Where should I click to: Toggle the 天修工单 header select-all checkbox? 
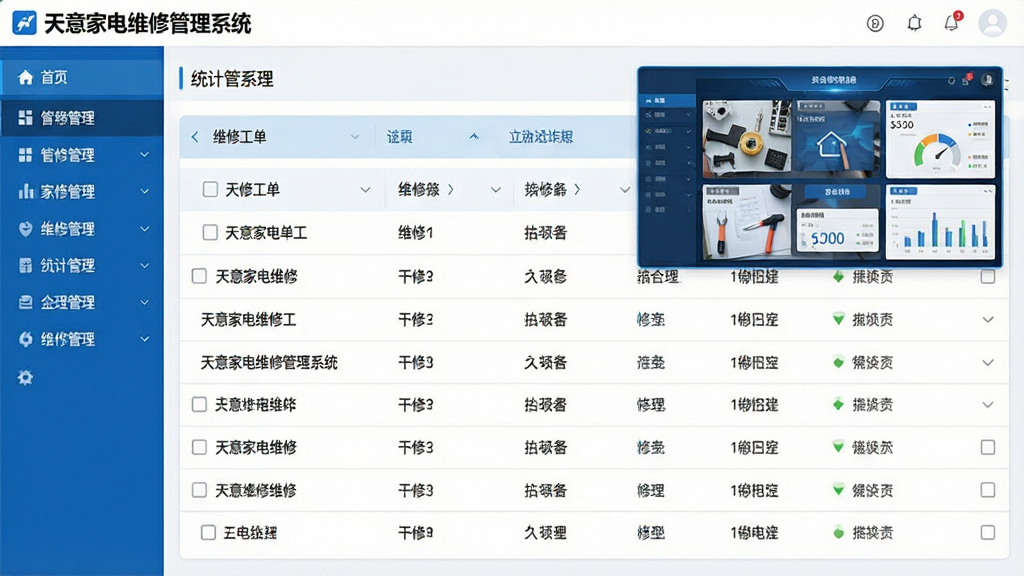click(210, 189)
